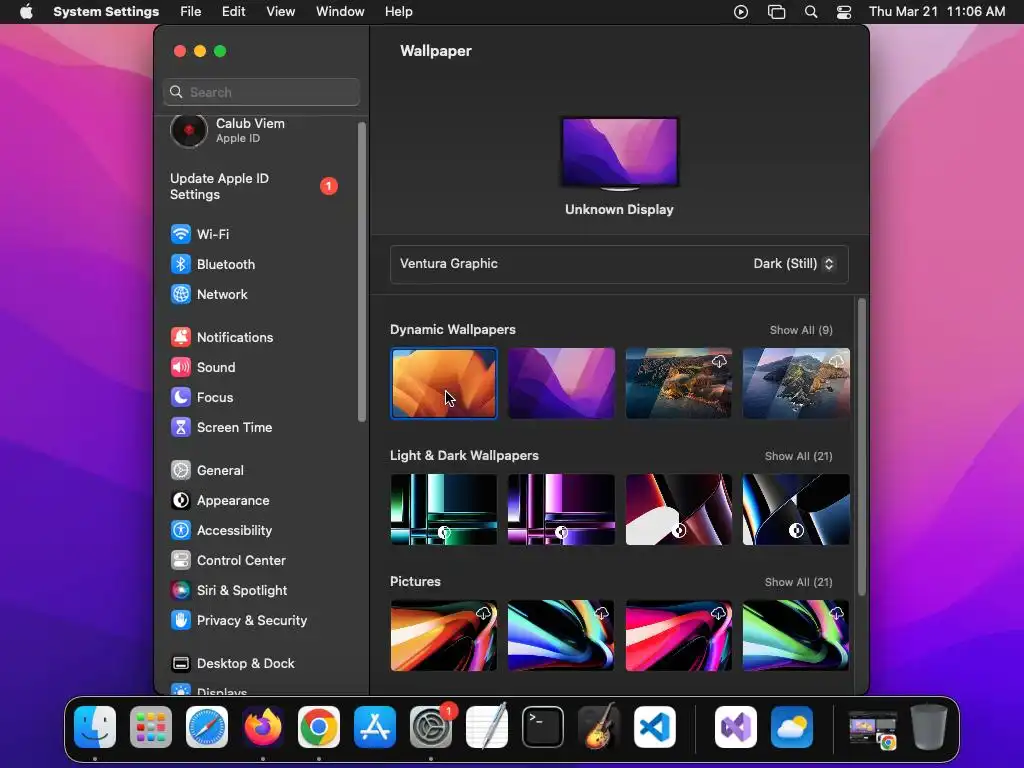The image size is (1024, 768).
Task: Select the Big Sur coastline dynamic wallpaper
Action: pos(679,383)
